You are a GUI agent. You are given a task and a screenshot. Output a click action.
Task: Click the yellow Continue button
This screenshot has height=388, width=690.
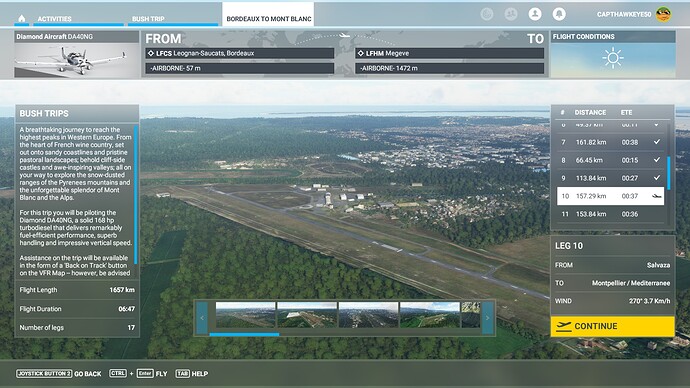click(x=613, y=326)
